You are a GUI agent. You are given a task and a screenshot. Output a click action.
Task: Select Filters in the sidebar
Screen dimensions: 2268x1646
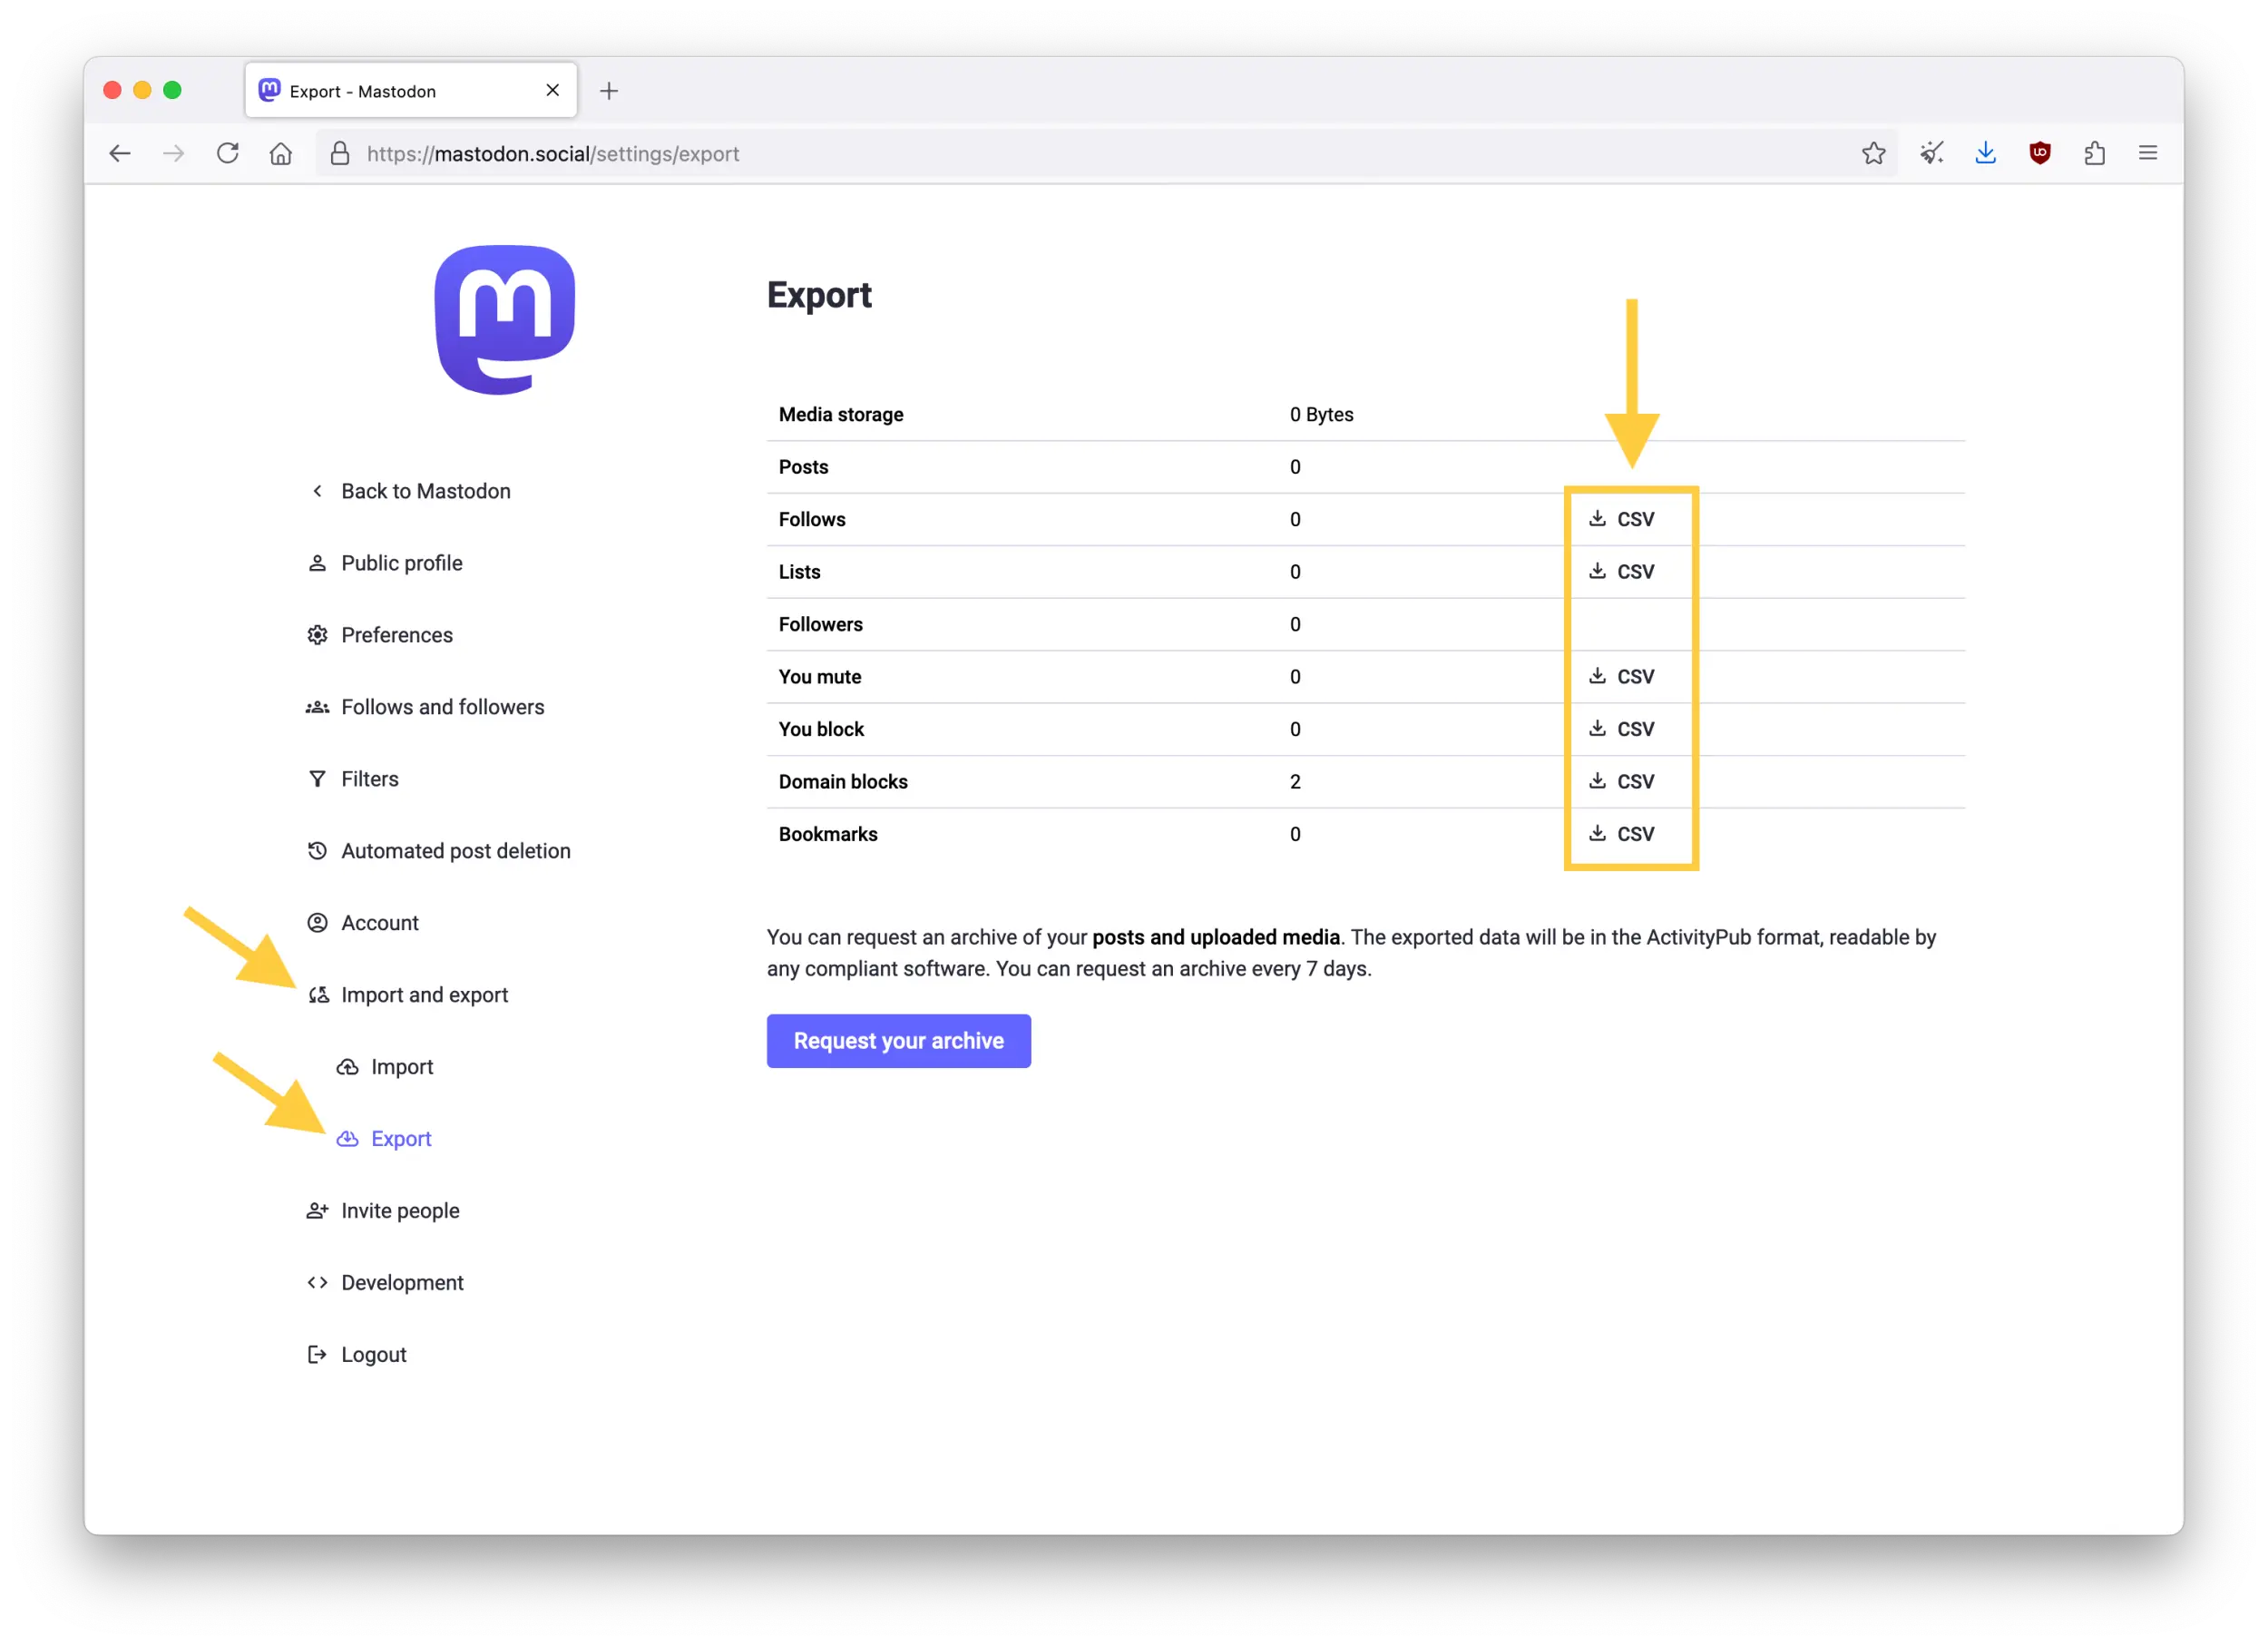pos(369,778)
